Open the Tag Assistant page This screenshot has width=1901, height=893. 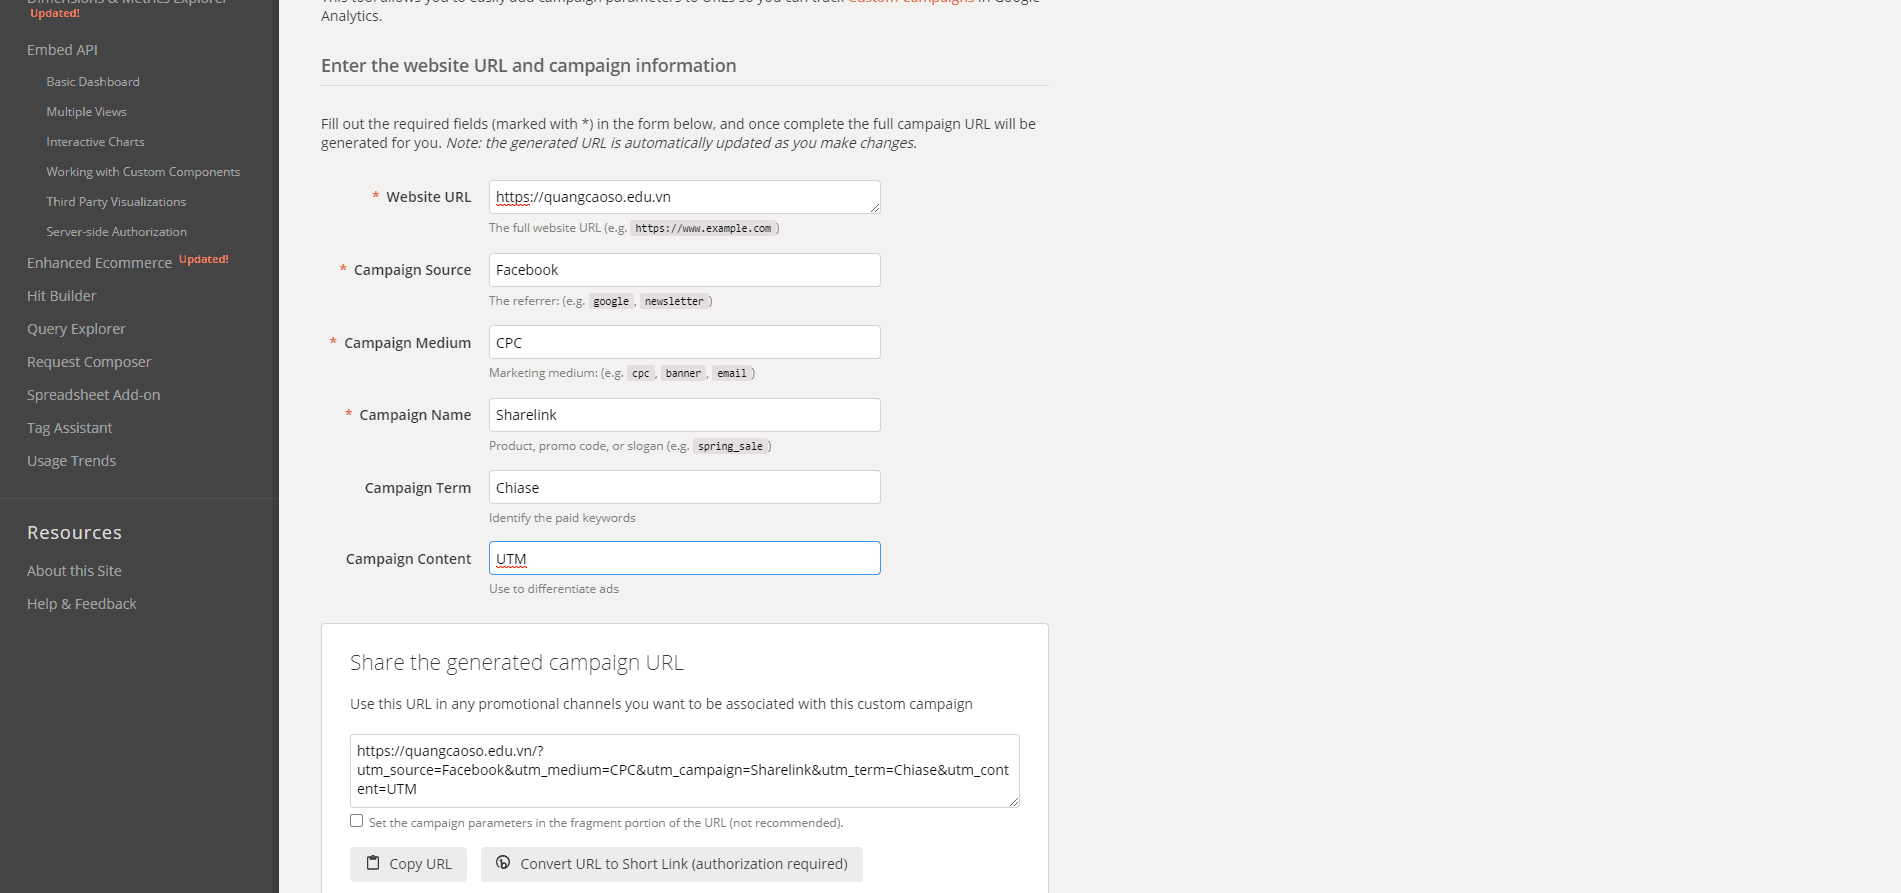[70, 428]
